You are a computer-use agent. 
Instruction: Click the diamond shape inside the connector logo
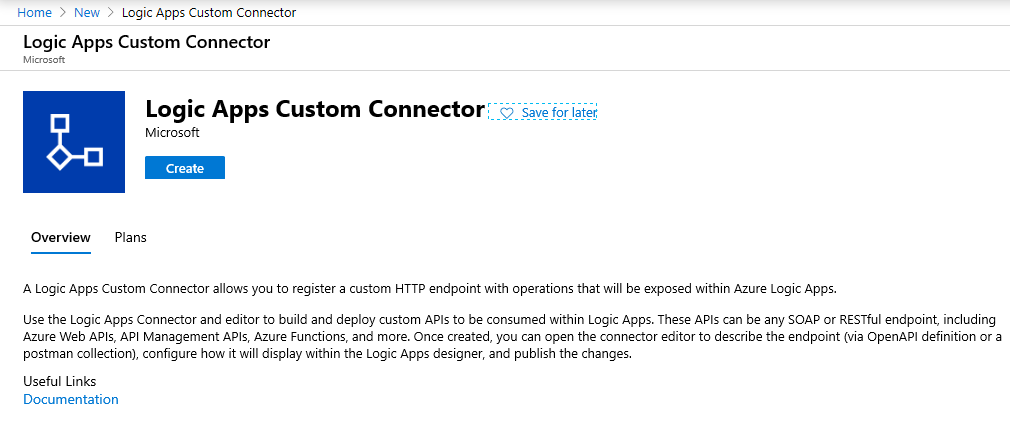(60, 156)
